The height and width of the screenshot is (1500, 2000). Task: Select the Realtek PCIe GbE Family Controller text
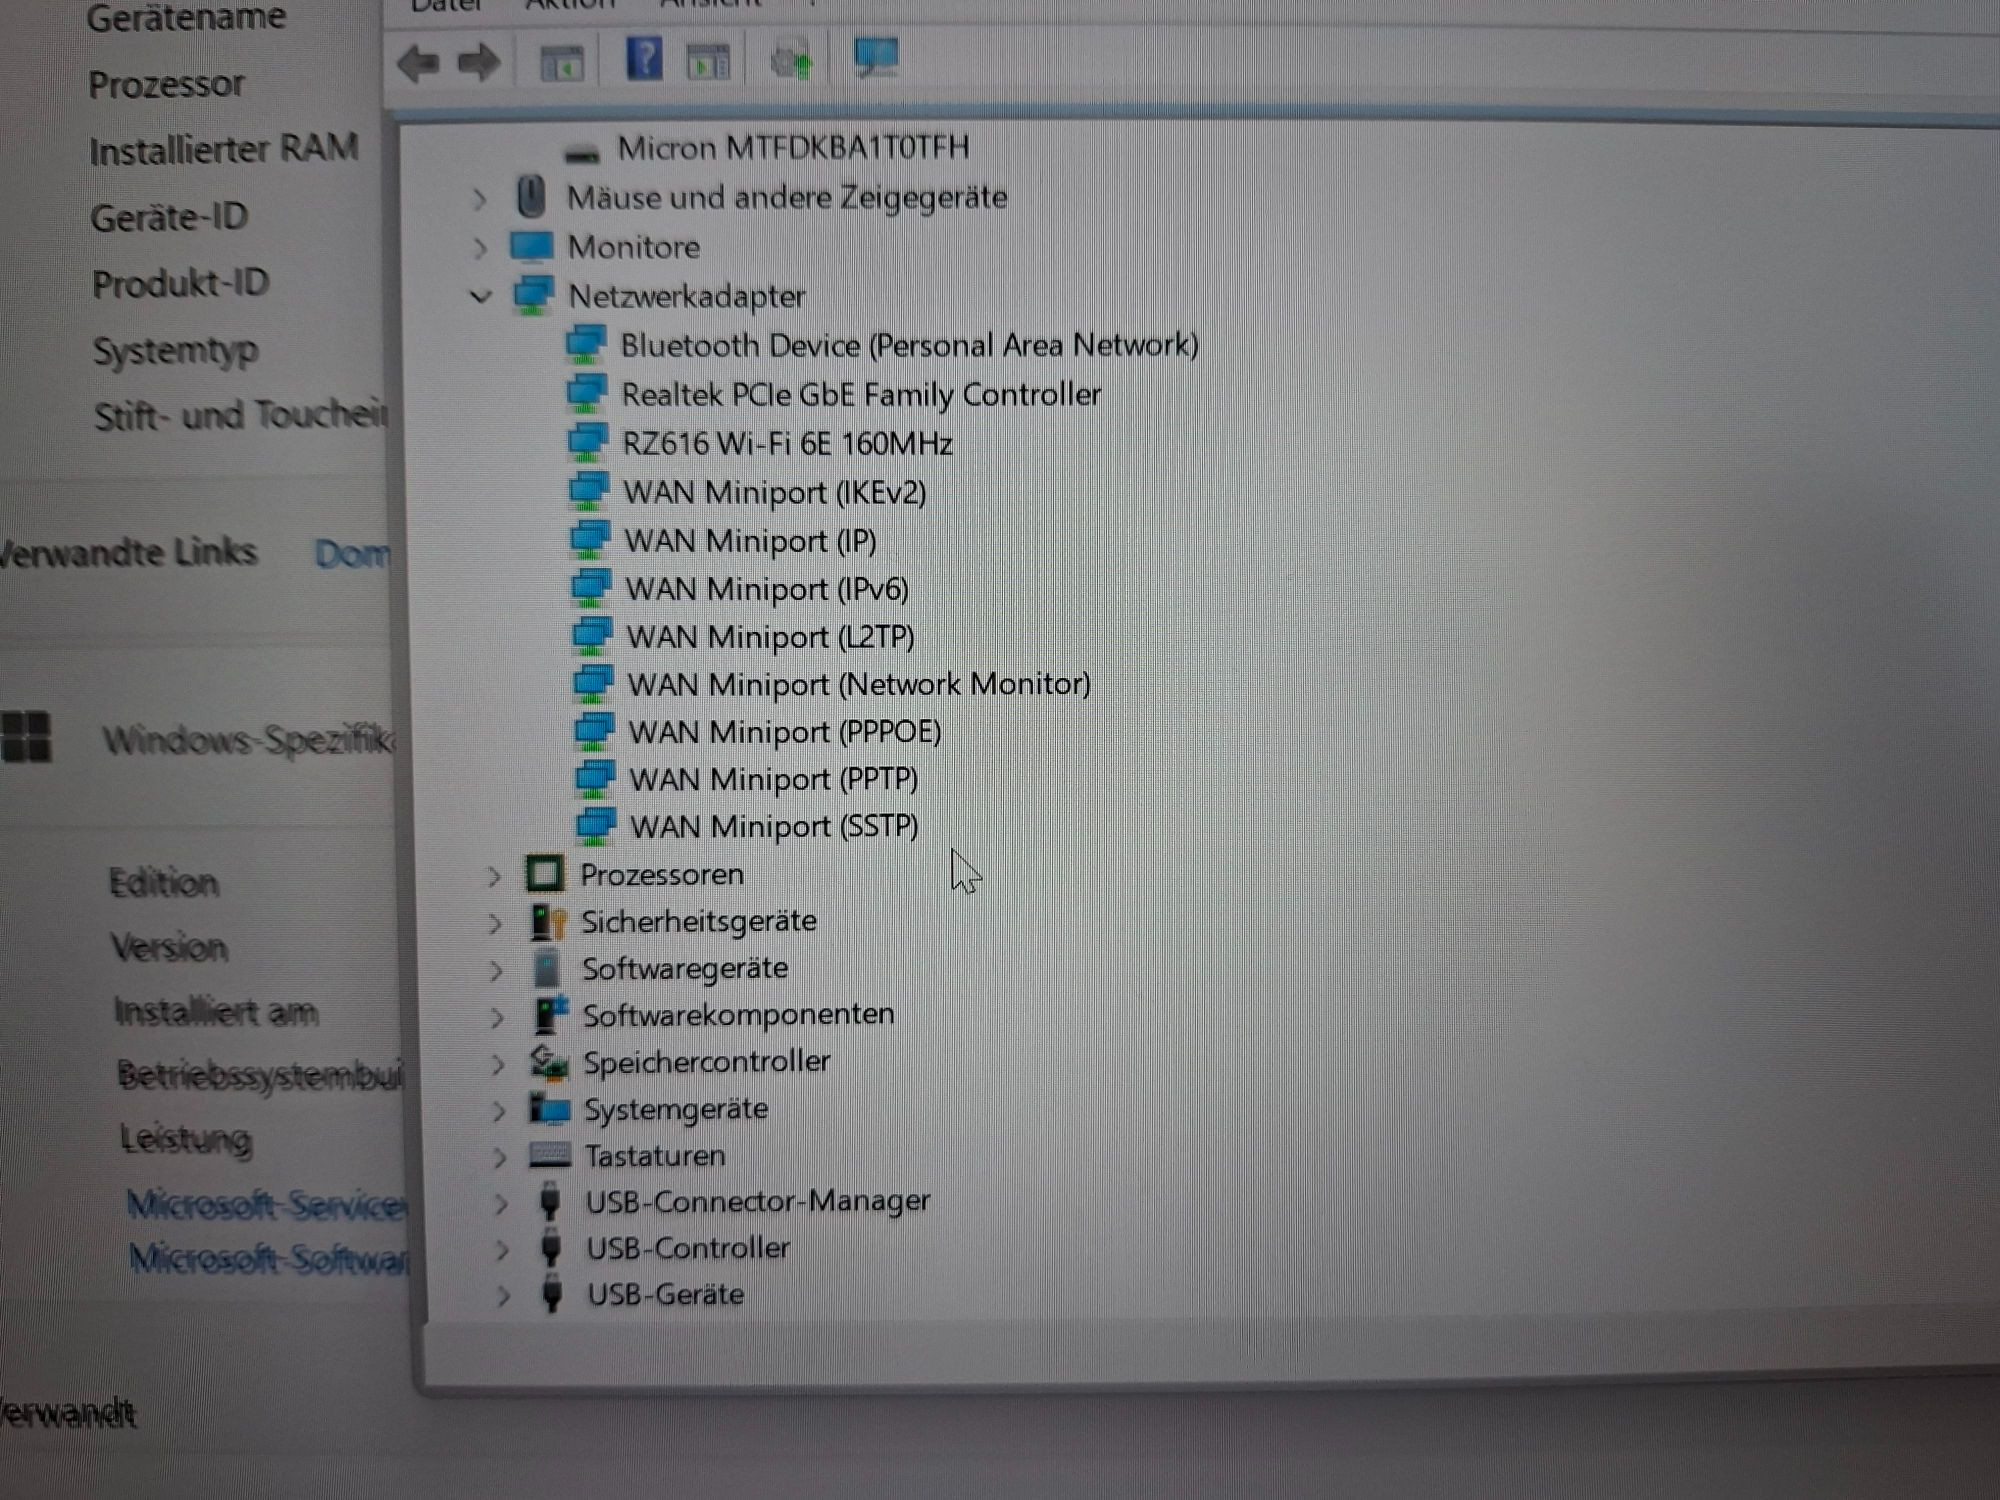click(861, 394)
